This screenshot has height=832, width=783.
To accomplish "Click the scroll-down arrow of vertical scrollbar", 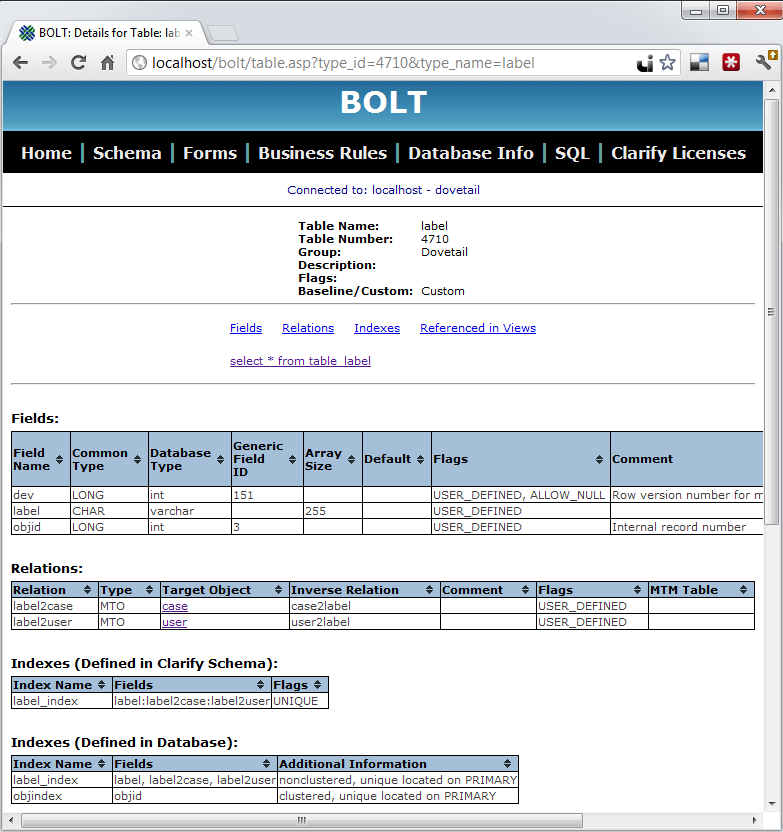I will point(772,804).
